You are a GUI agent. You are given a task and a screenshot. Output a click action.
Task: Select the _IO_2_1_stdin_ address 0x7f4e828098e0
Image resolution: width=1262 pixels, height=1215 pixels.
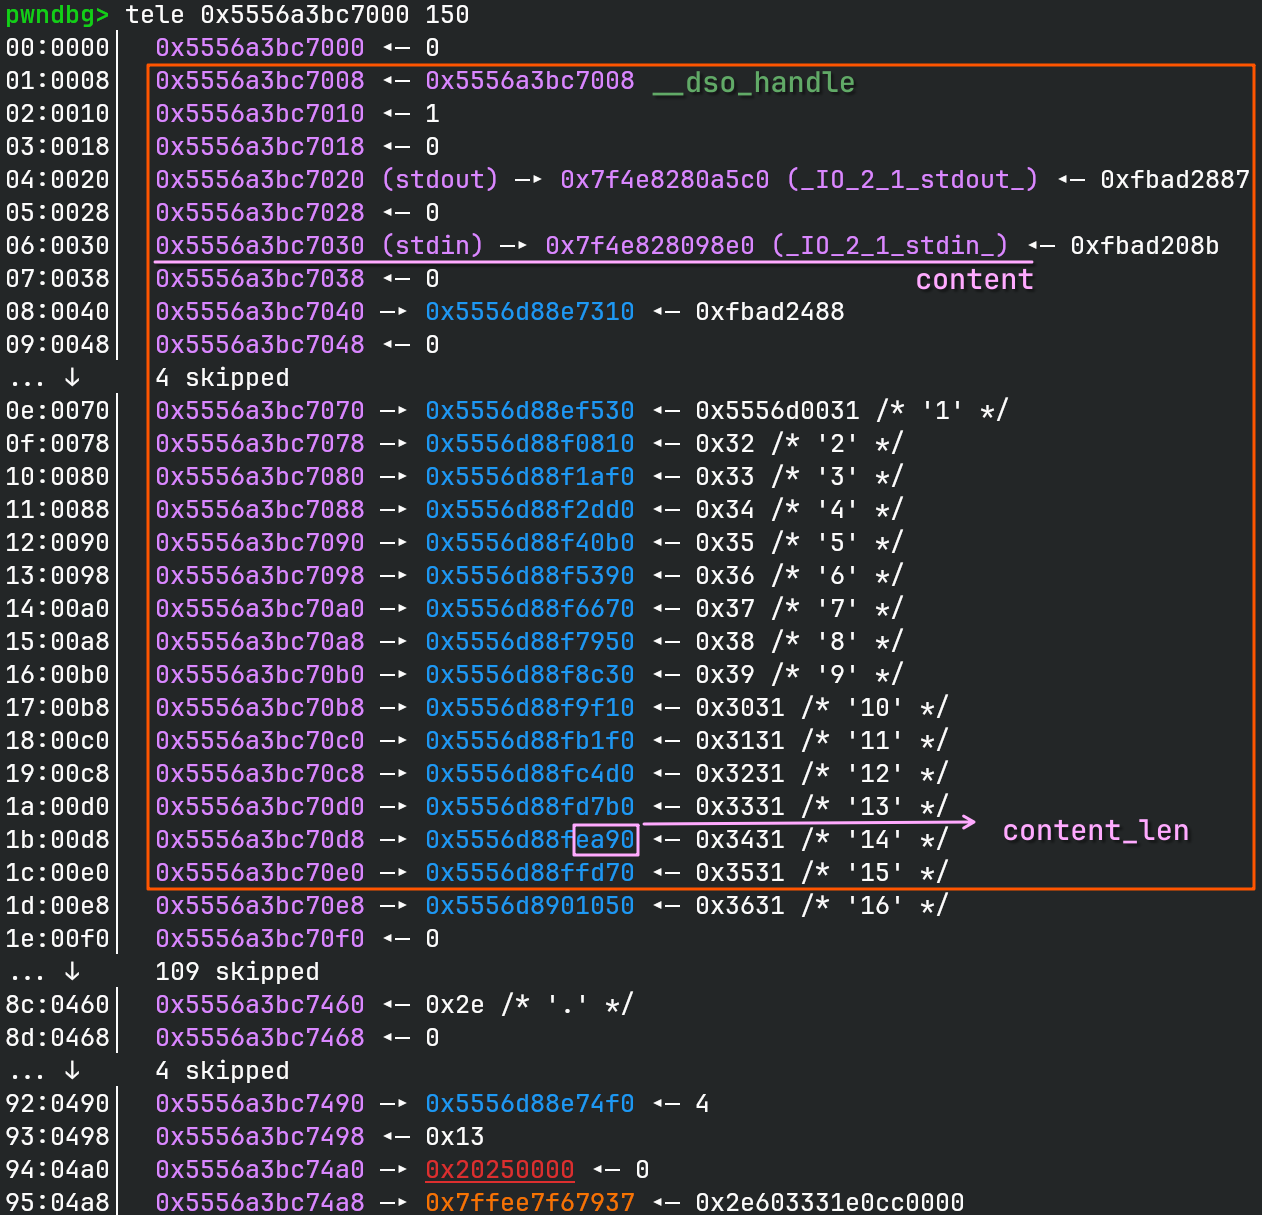click(x=649, y=246)
